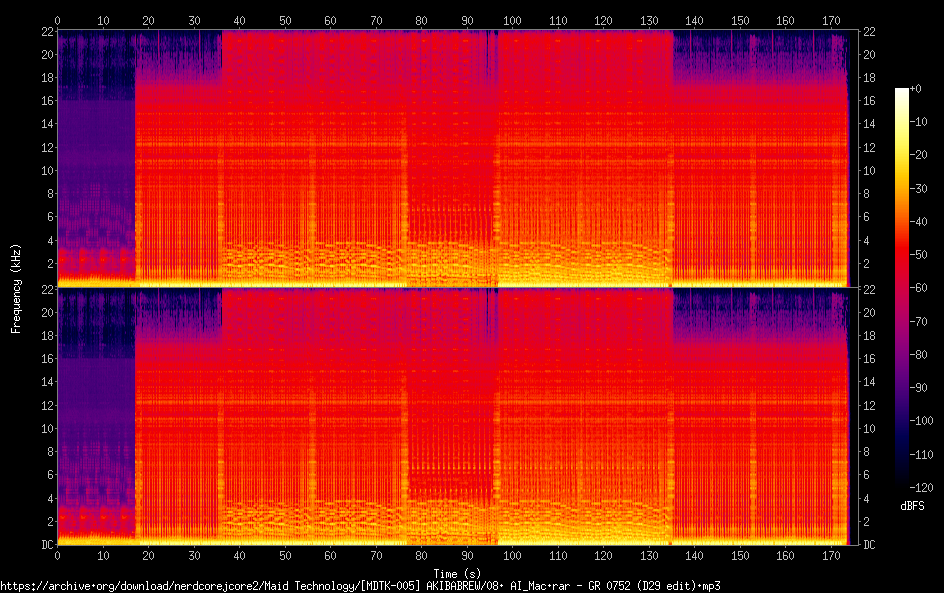Screen dimensions: 944x593
Task: Click the 'DC' label on bottom-left axis
Action: [45, 544]
